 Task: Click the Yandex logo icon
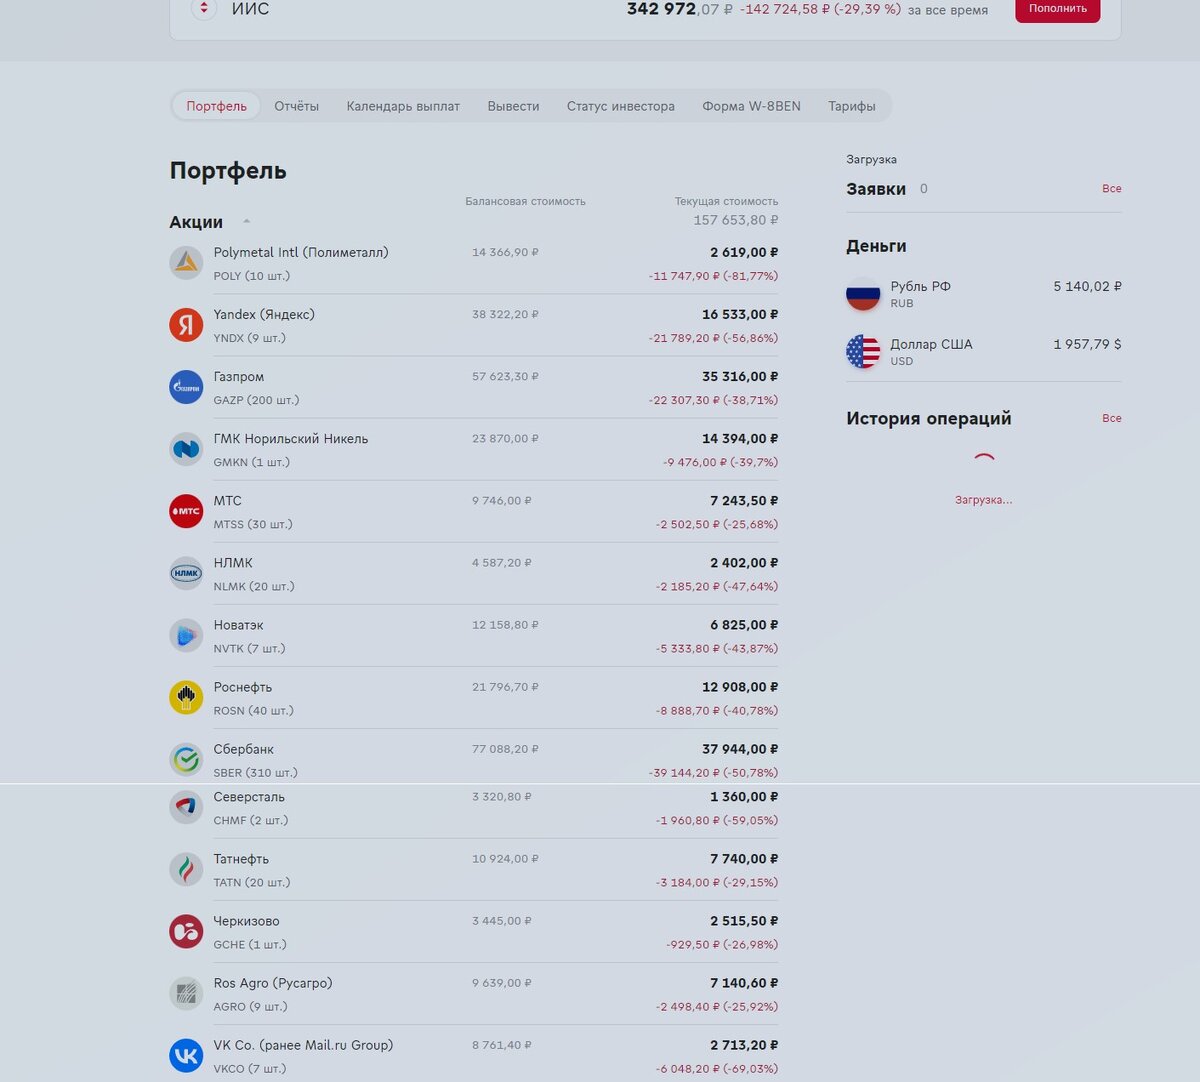(x=186, y=325)
